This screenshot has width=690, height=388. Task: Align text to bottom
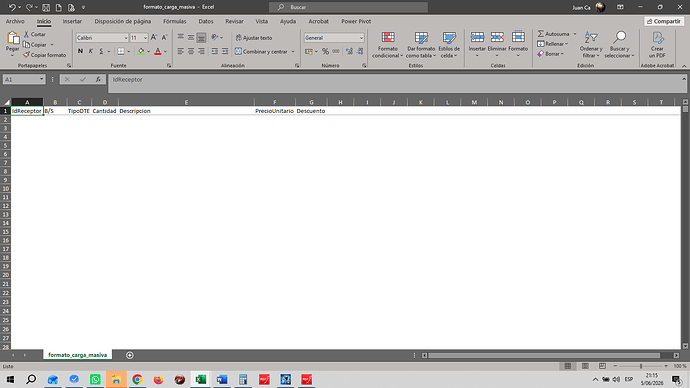point(201,38)
